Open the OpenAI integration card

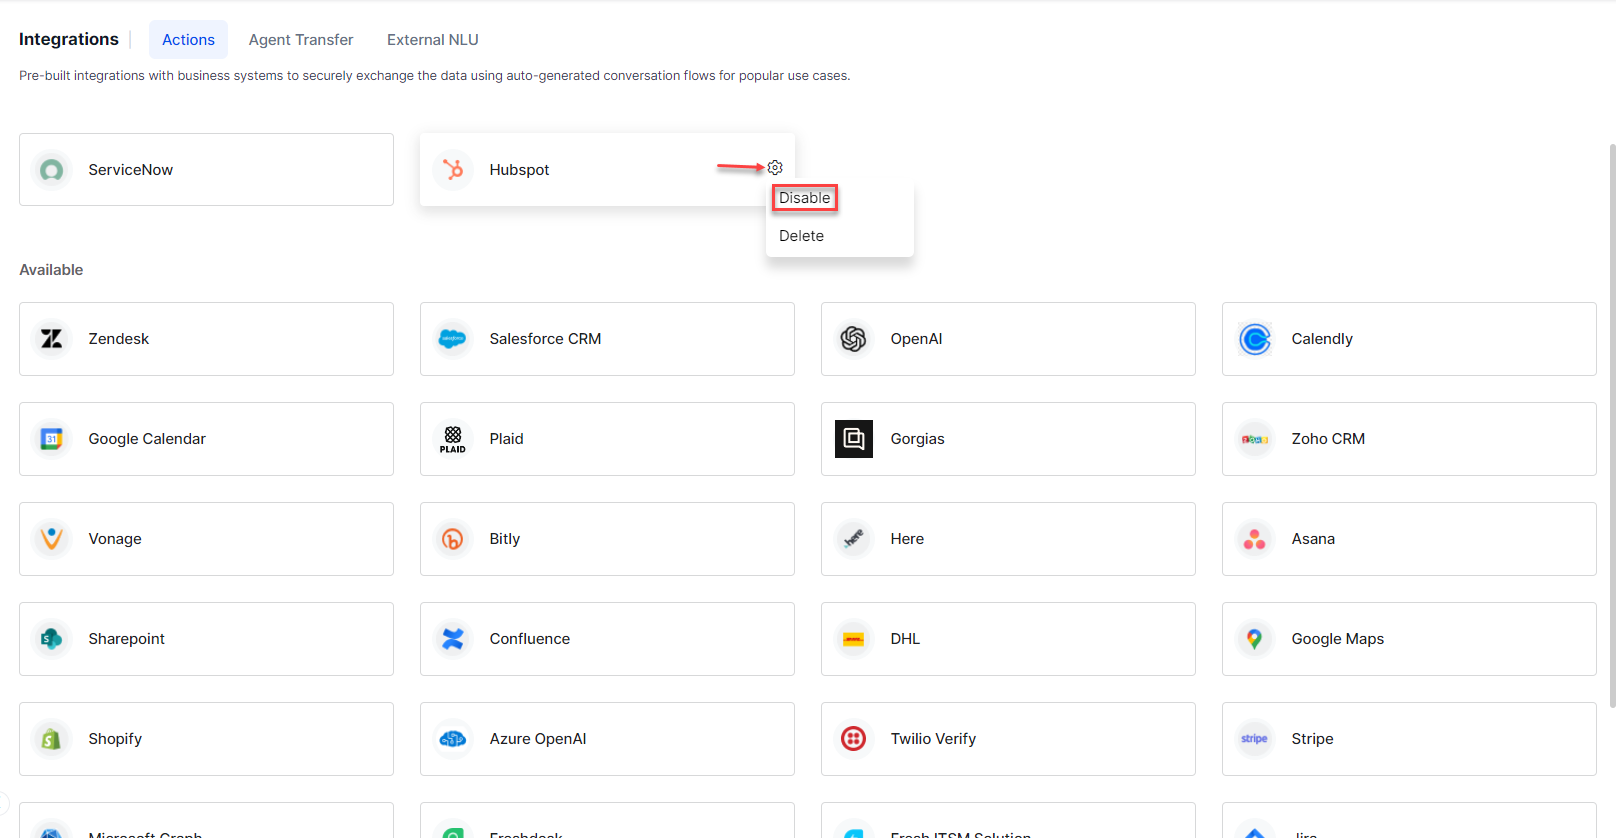pos(1008,339)
